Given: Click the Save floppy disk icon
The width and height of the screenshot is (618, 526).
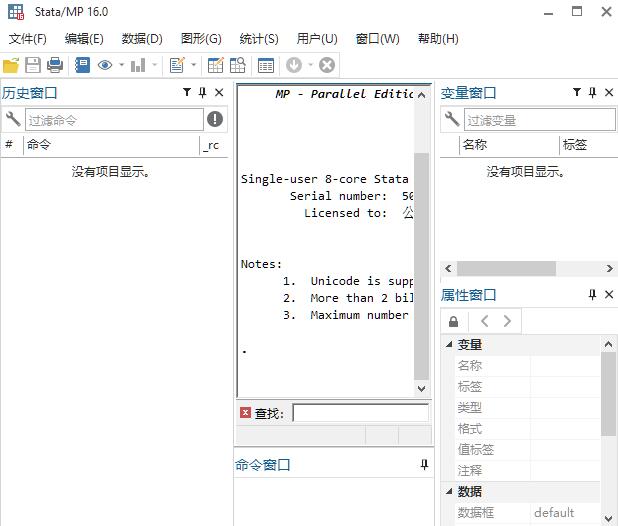Looking at the screenshot, I should pos(33,65).
